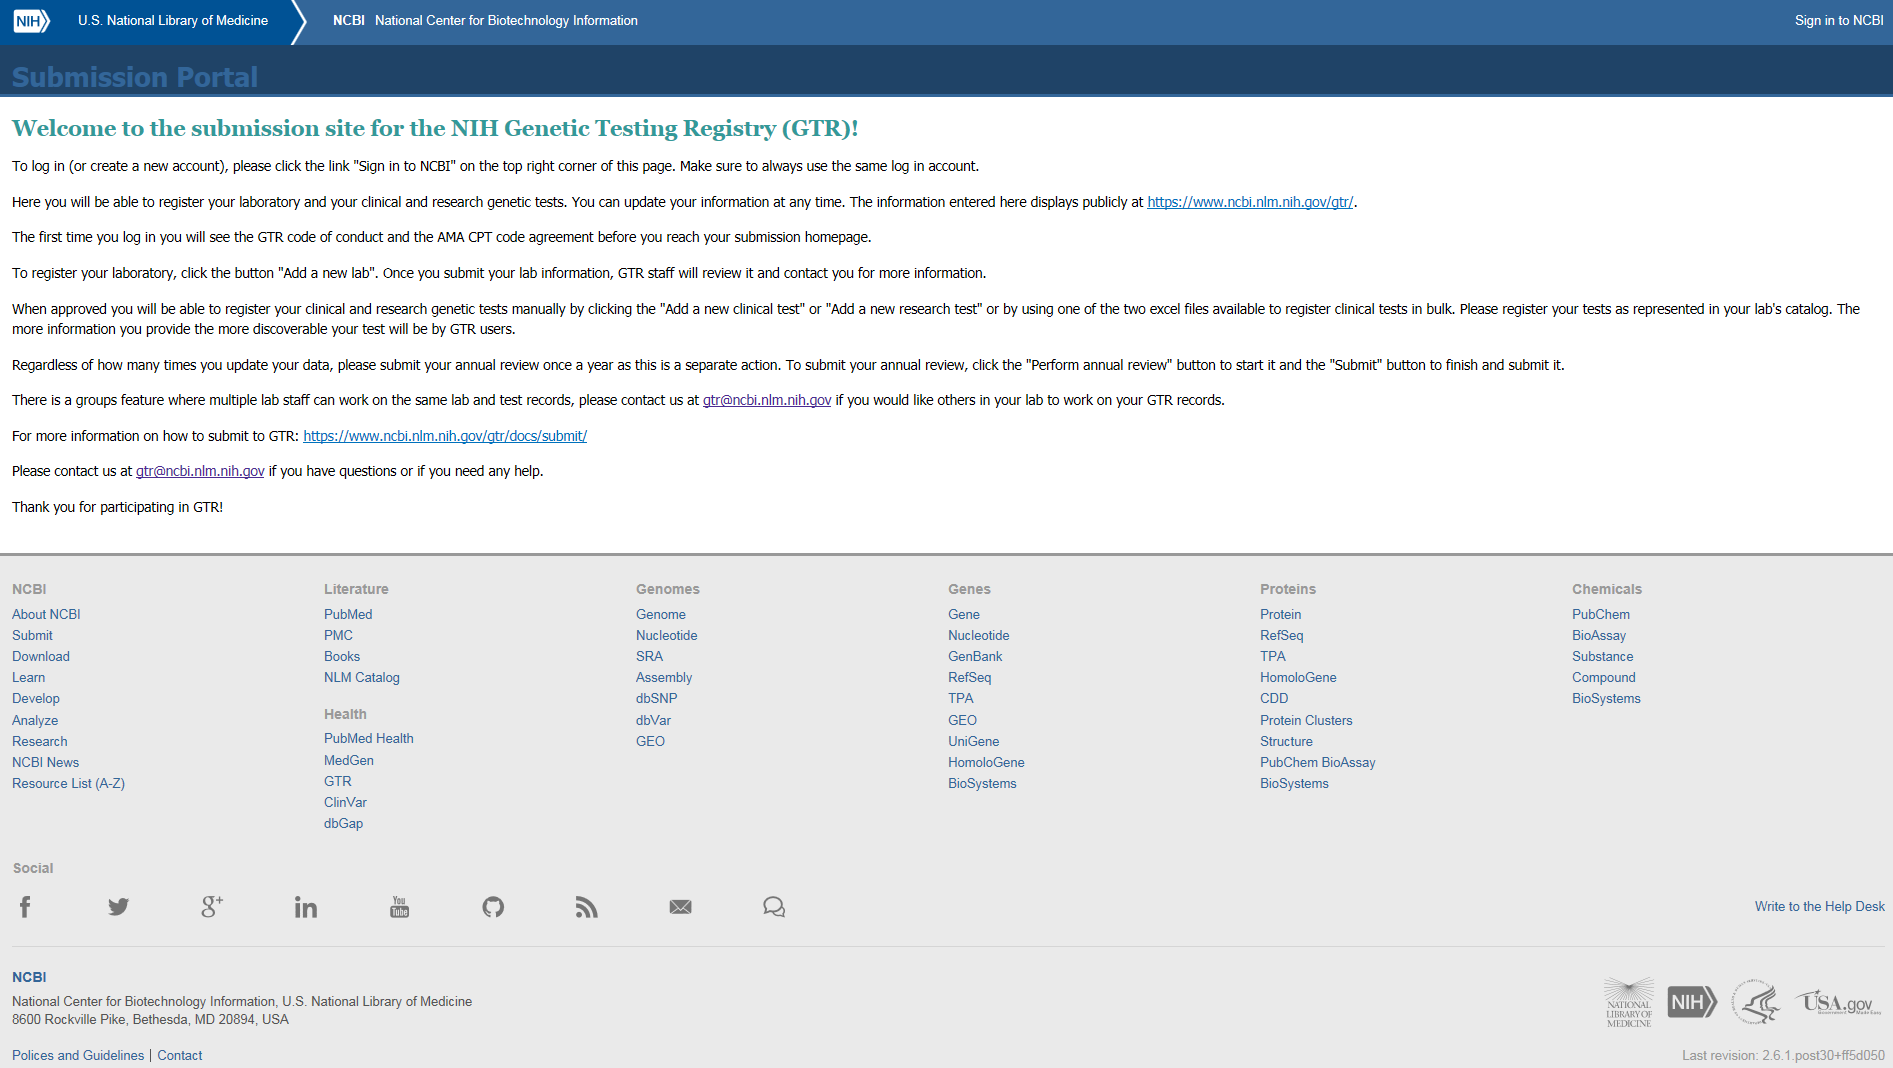Visit the dbGap link
The image size is (1893, 1068).
point(343,823)
